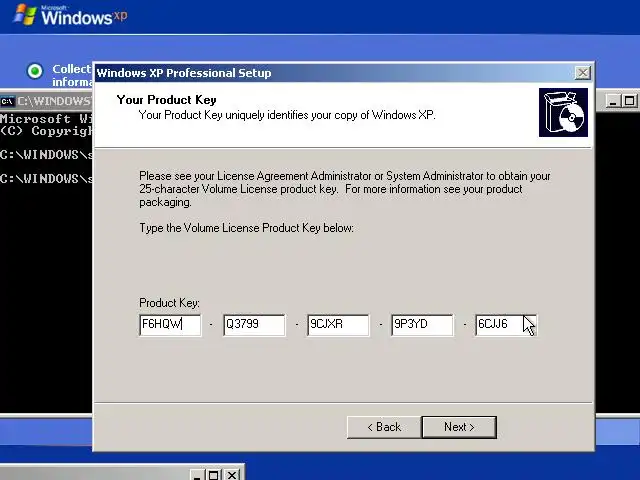Go back using the Back button
This screenshot has height=480, width=640.
click(384, 427)
